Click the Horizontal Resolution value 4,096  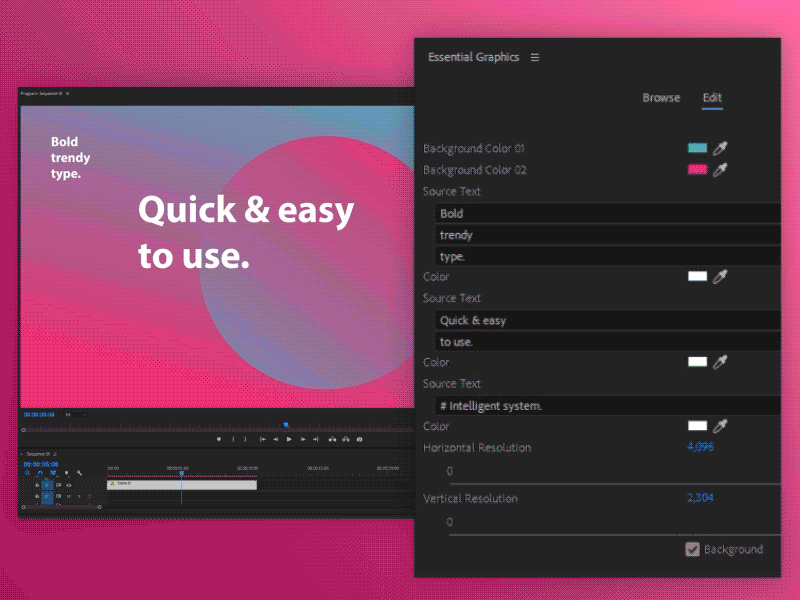tap(700, 447)
